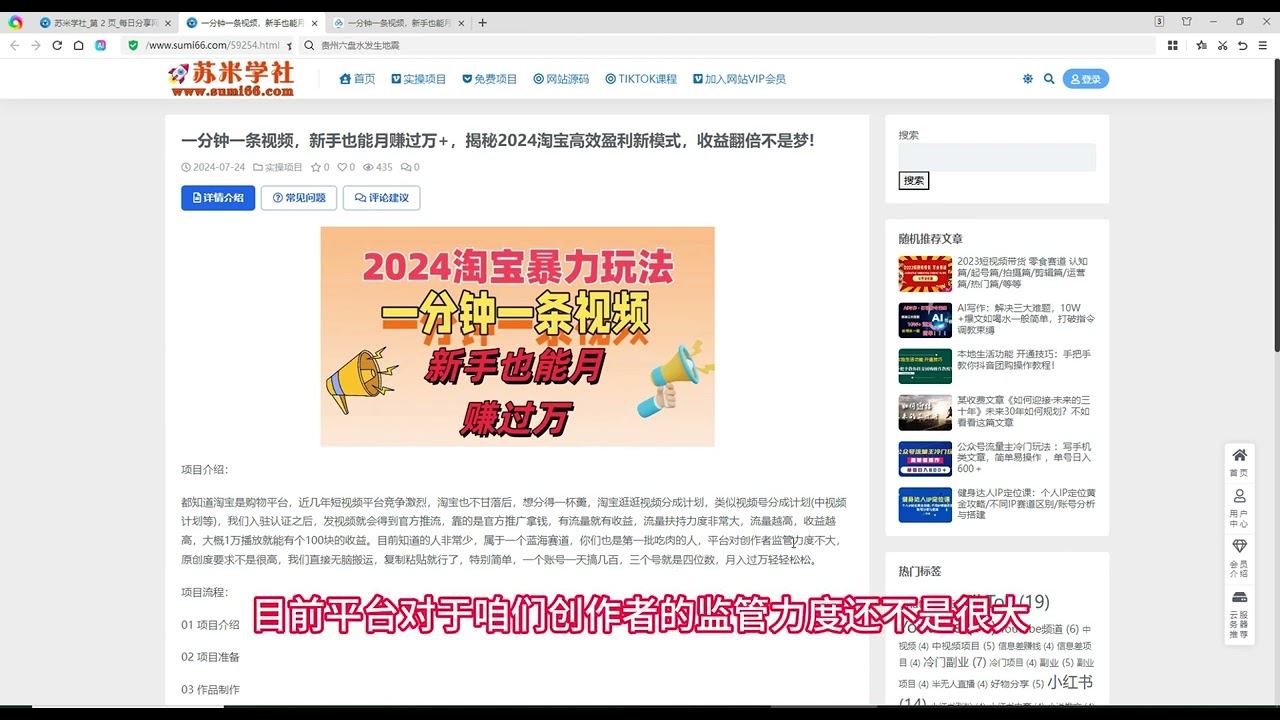Click the undo closed tab arrow
The height and width of the screenshot is (720, 1280).
coord(1243,45)
